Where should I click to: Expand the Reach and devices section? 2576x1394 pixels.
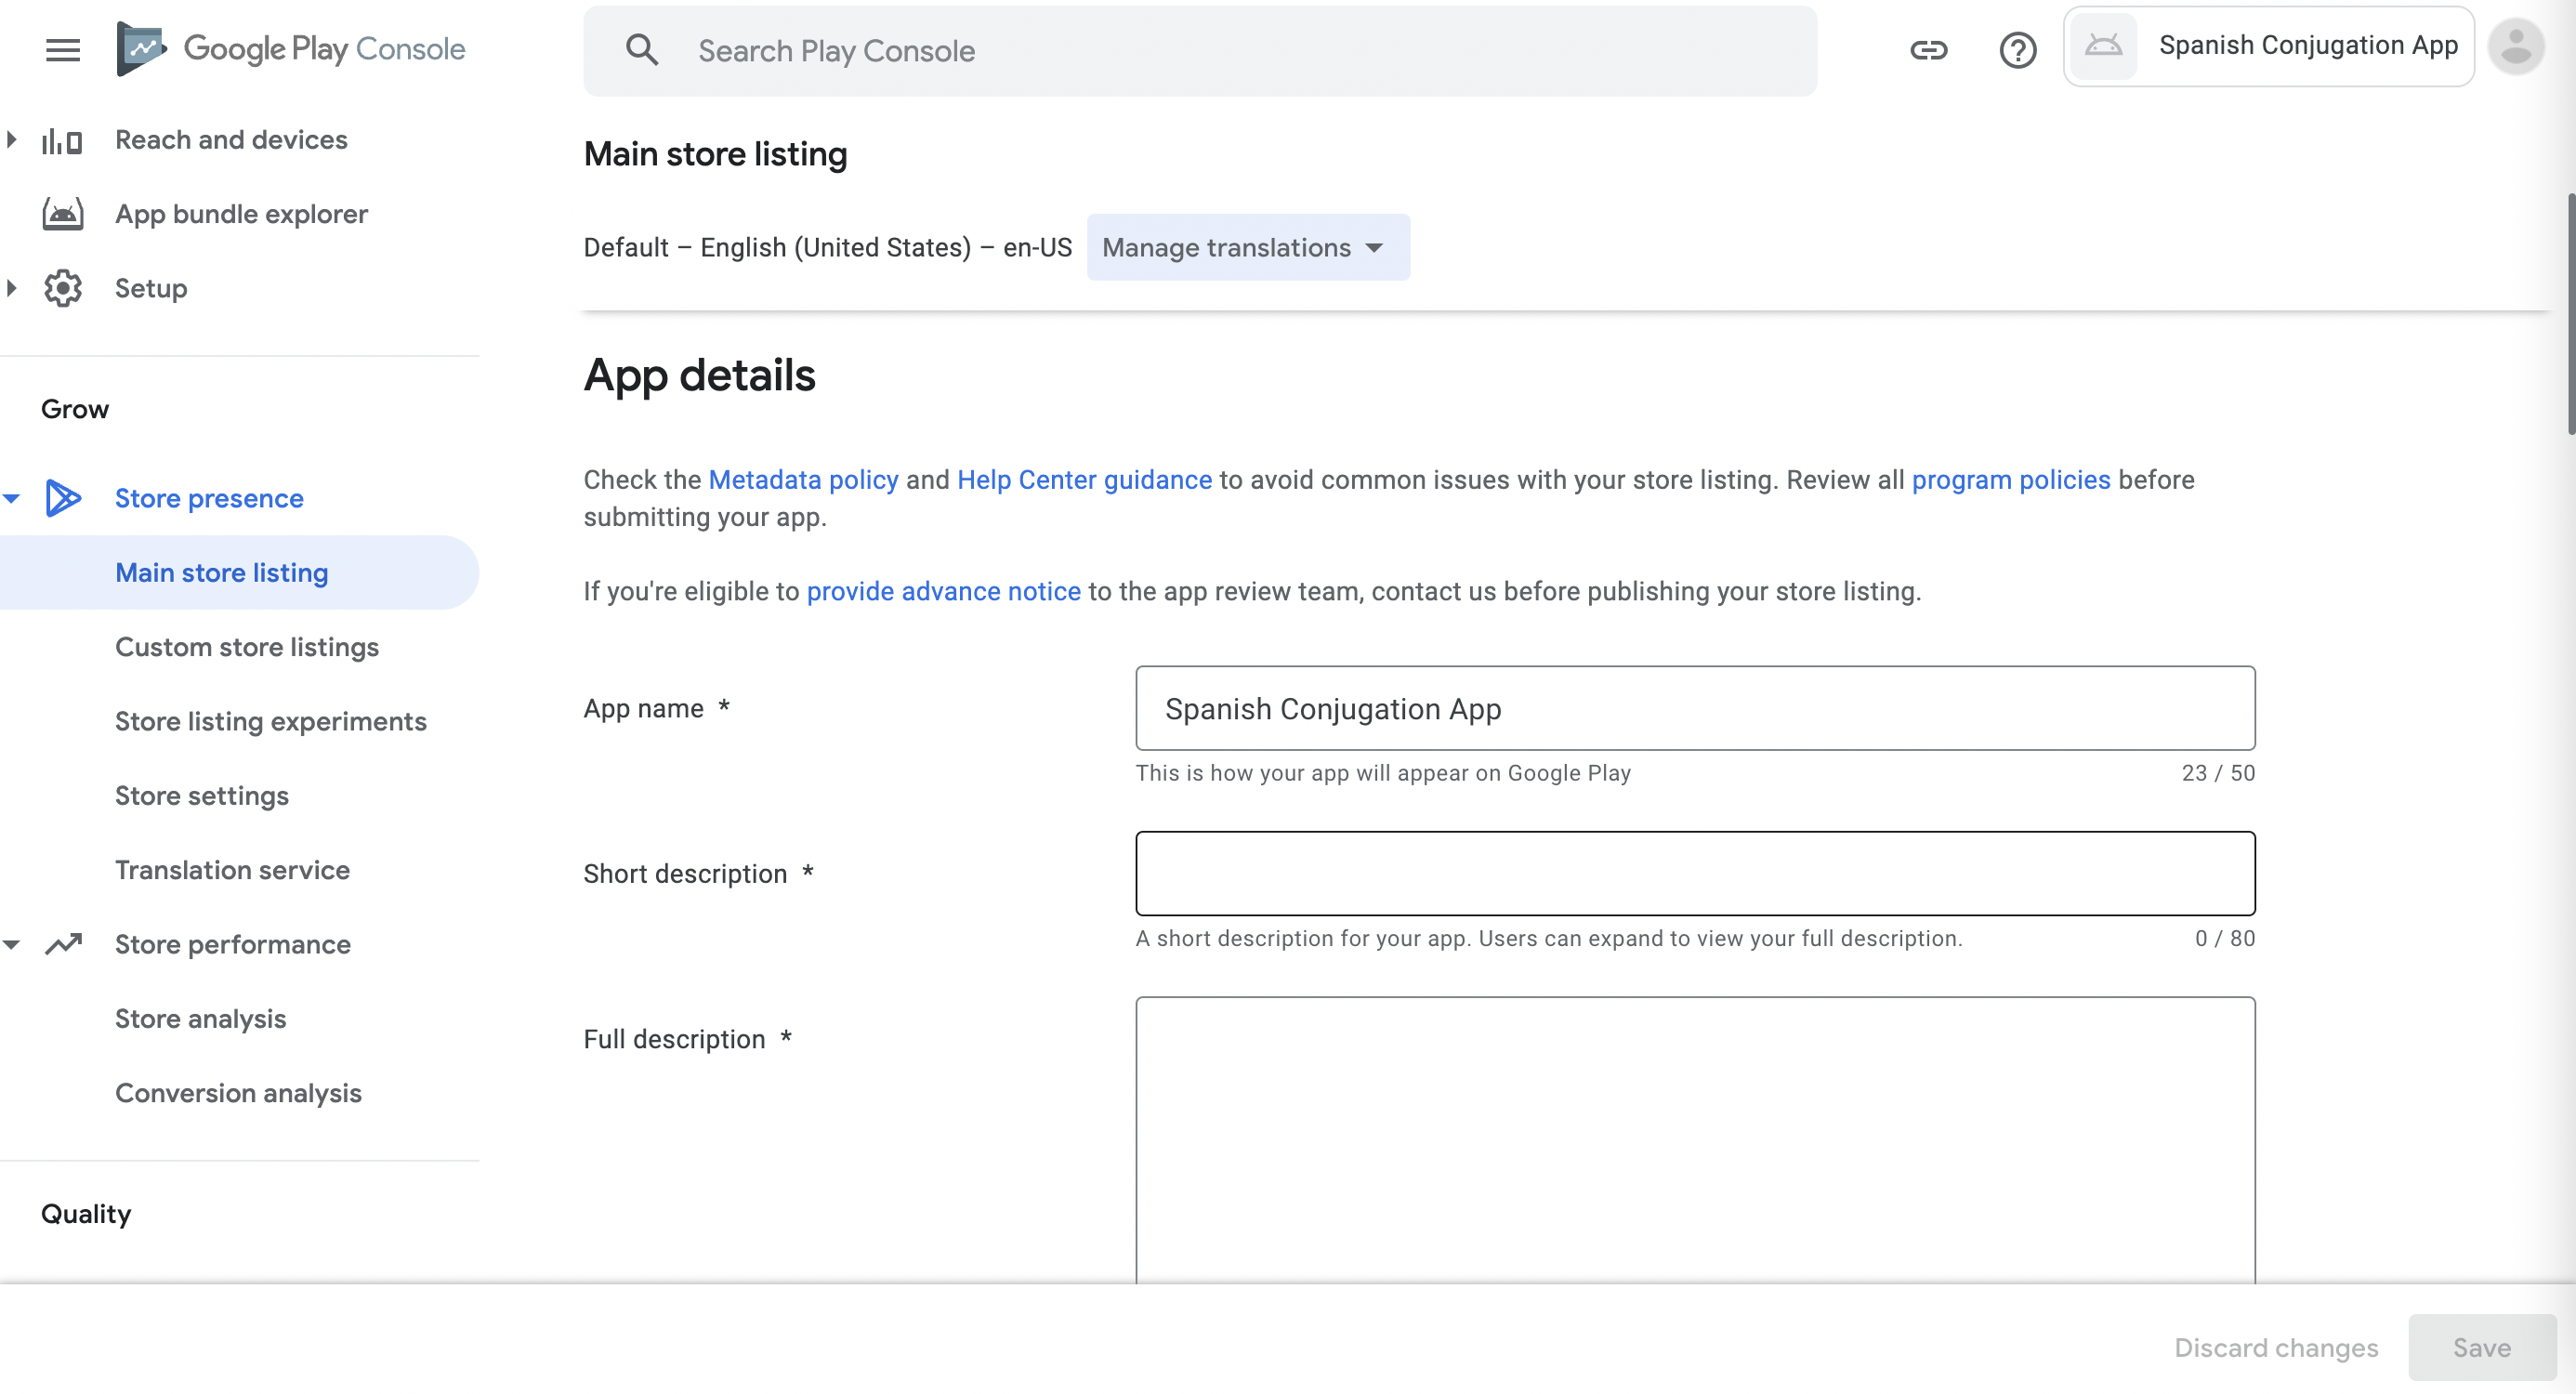11,140
